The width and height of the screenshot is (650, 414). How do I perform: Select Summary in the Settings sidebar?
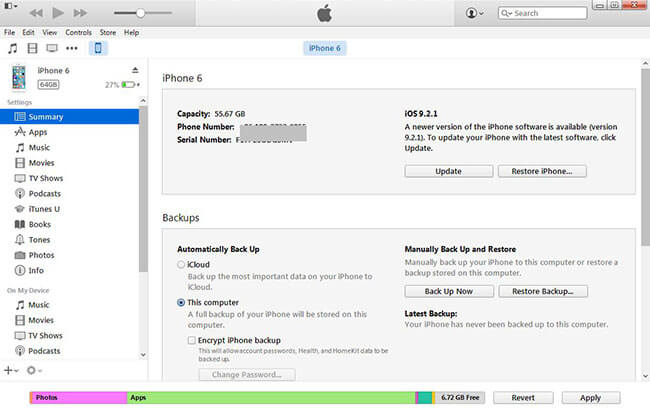click(69, 116)
